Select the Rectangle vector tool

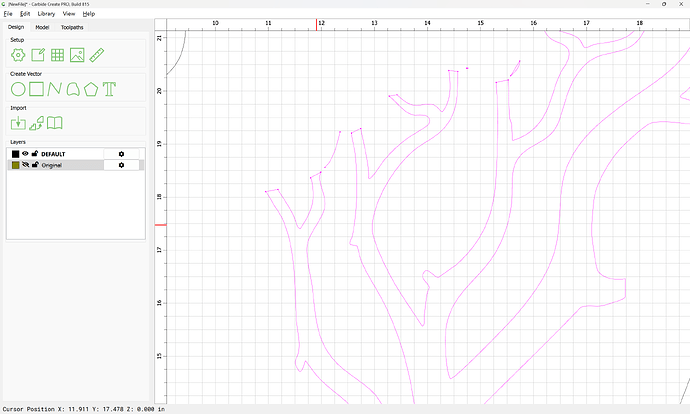36,89
